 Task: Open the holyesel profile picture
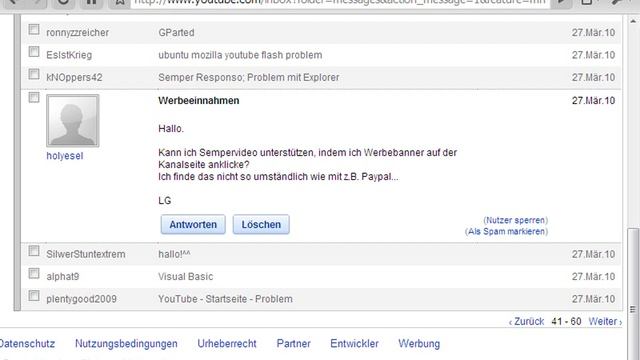(73, 121)
